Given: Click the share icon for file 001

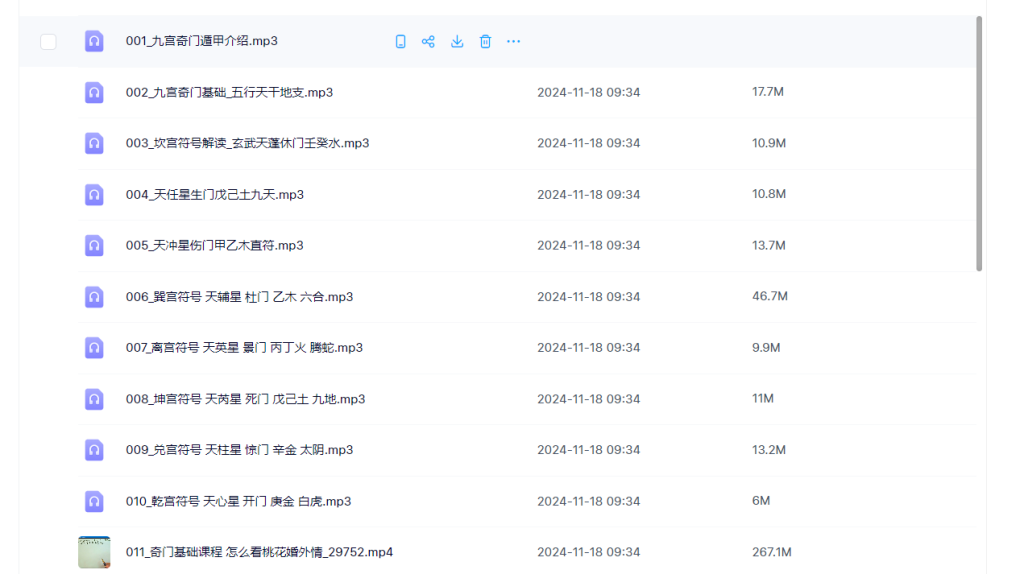Looking at the screenshot, I should click(428, 41).
